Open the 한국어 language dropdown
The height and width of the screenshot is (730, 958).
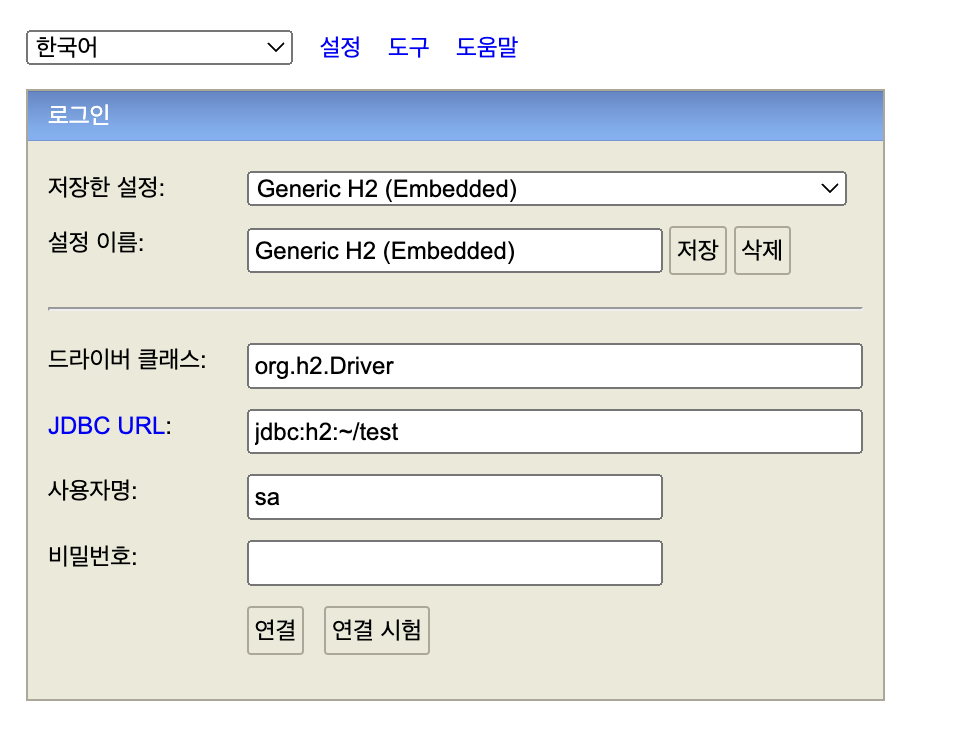tap(159, 48)
